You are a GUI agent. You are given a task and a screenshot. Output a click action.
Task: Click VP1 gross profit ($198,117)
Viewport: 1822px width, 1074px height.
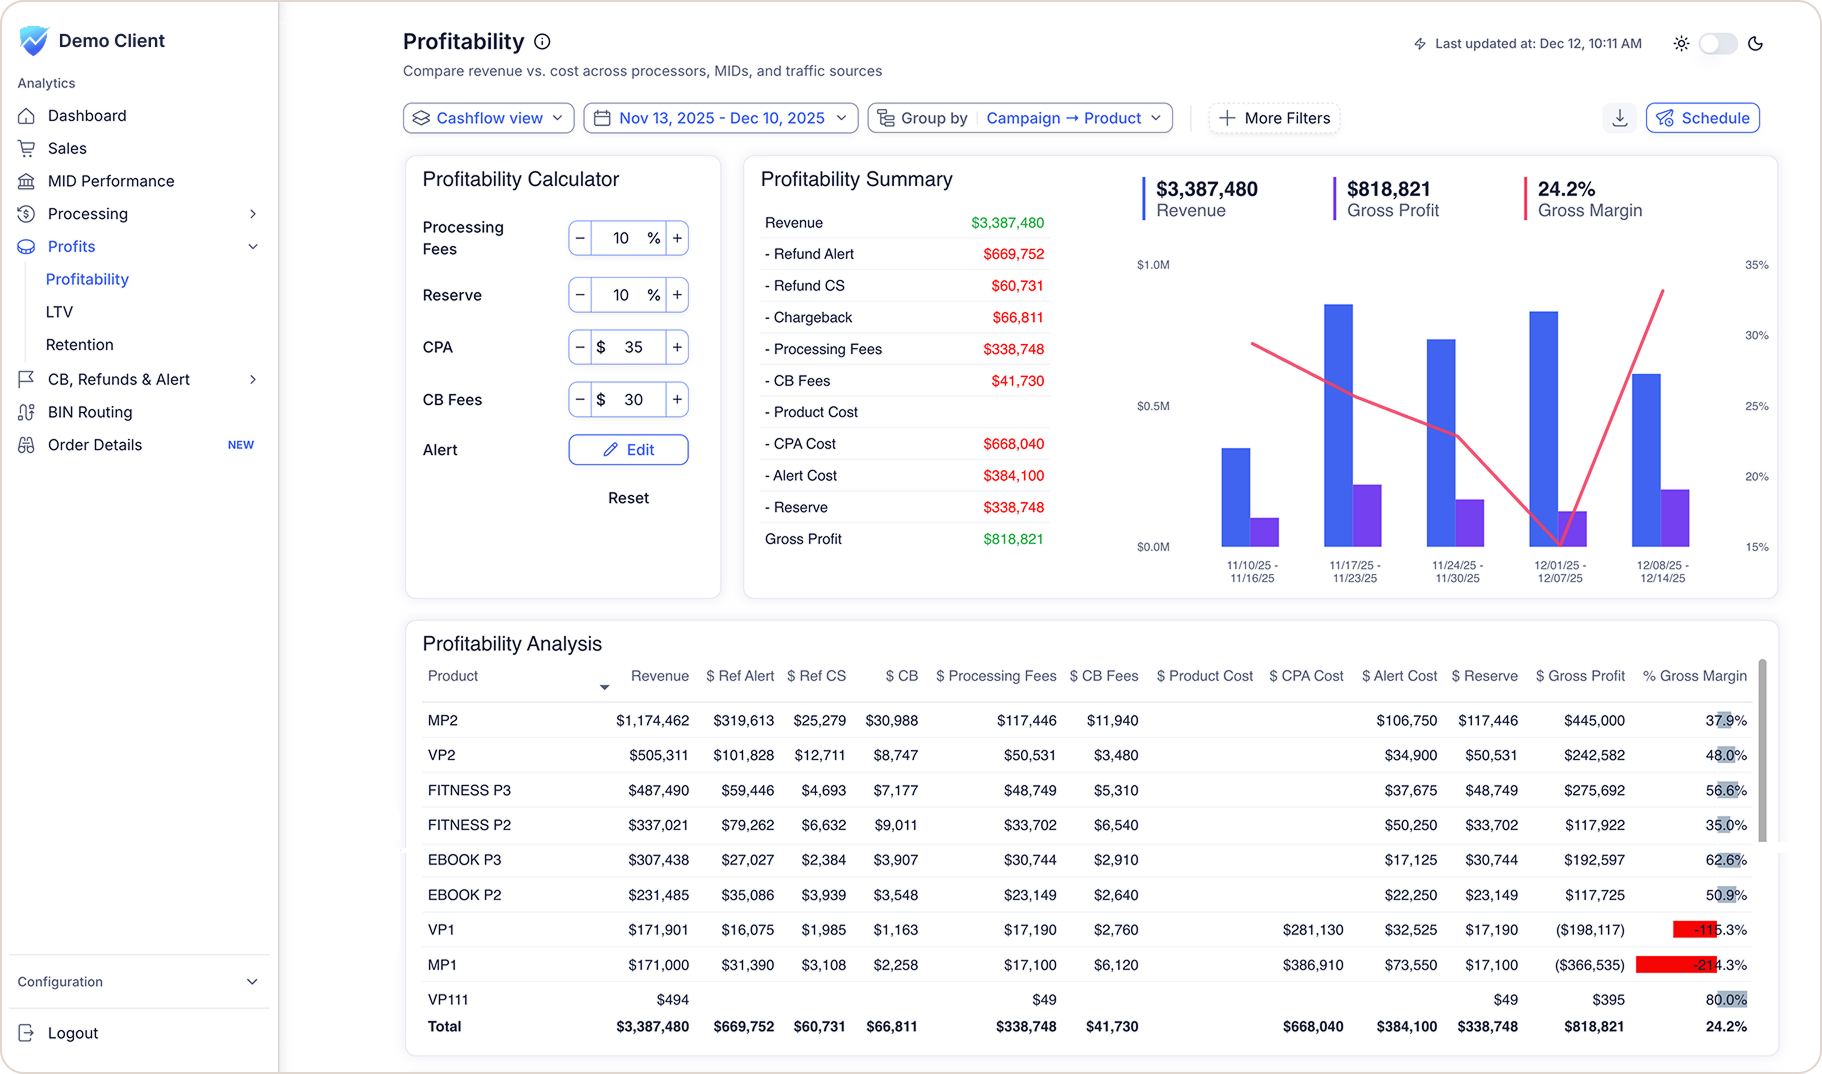point(1590,930)
